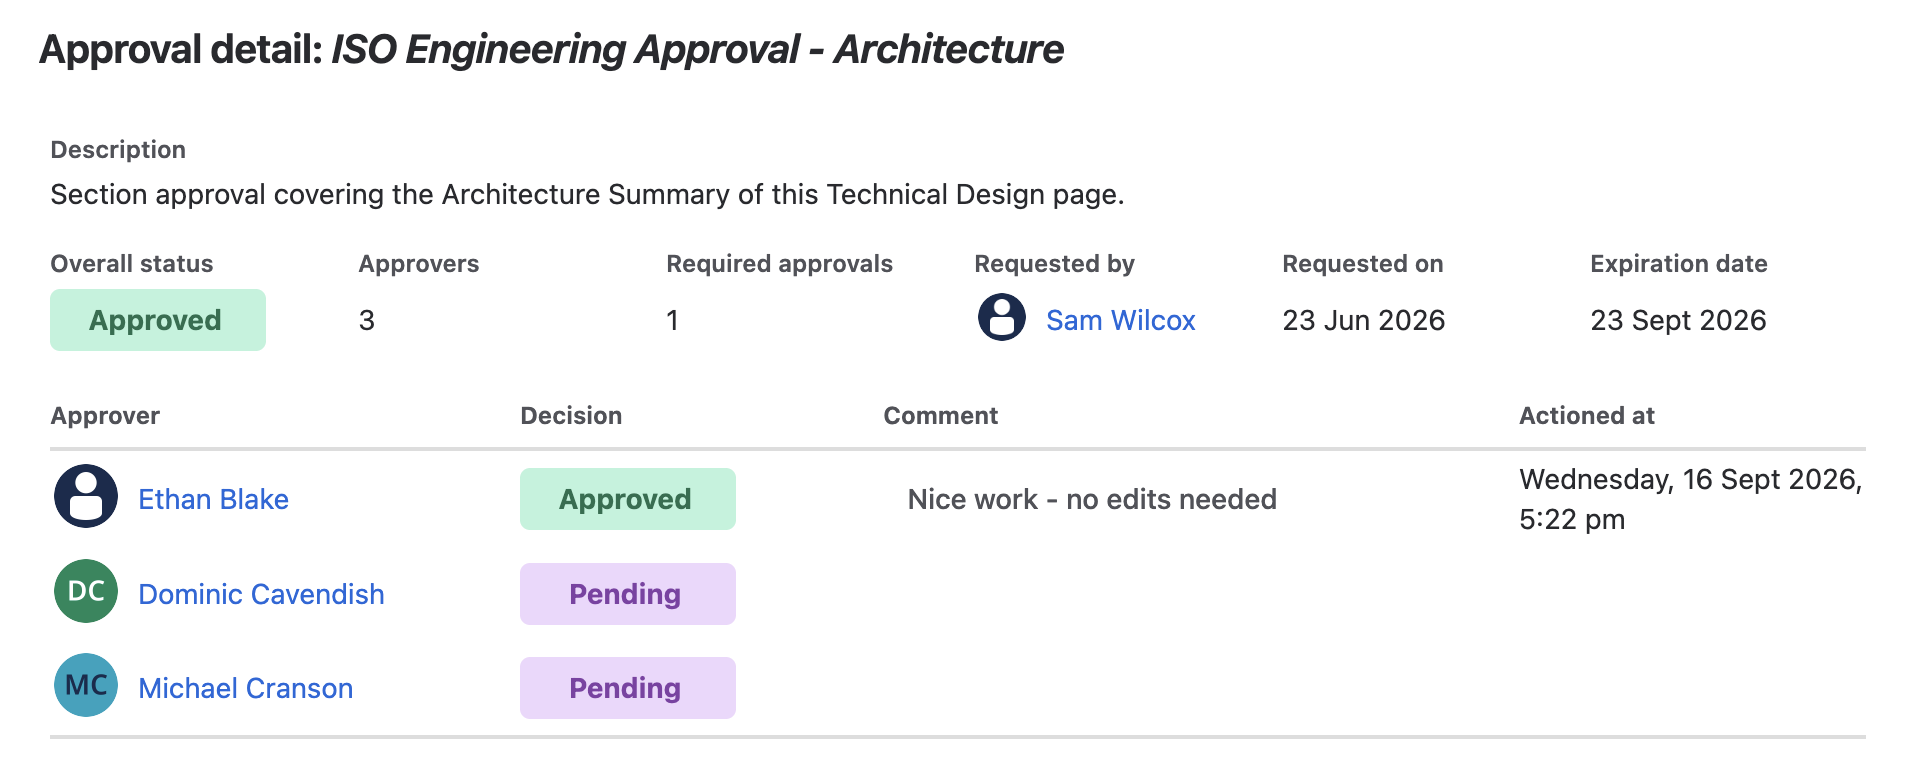Click the 'Requested by' label
This screenshot has width=1910, height=778.
tap(1054, 264)
